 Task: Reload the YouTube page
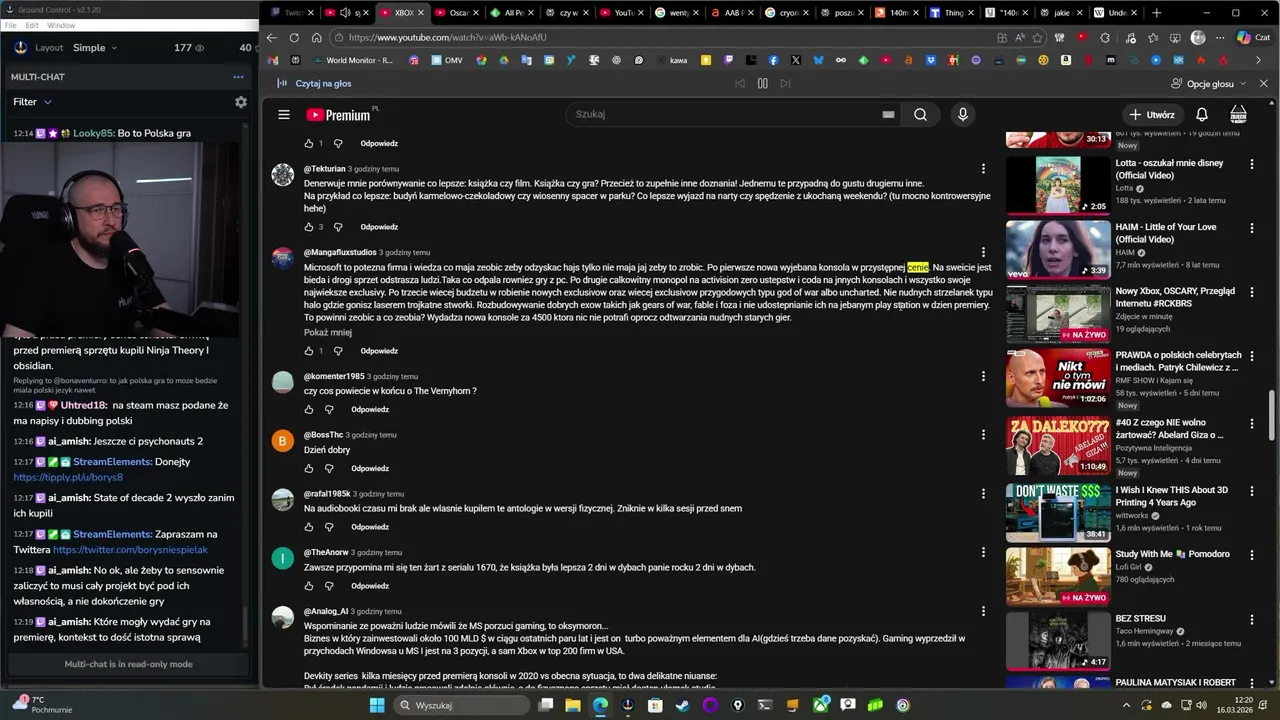[x=294, y=38]
